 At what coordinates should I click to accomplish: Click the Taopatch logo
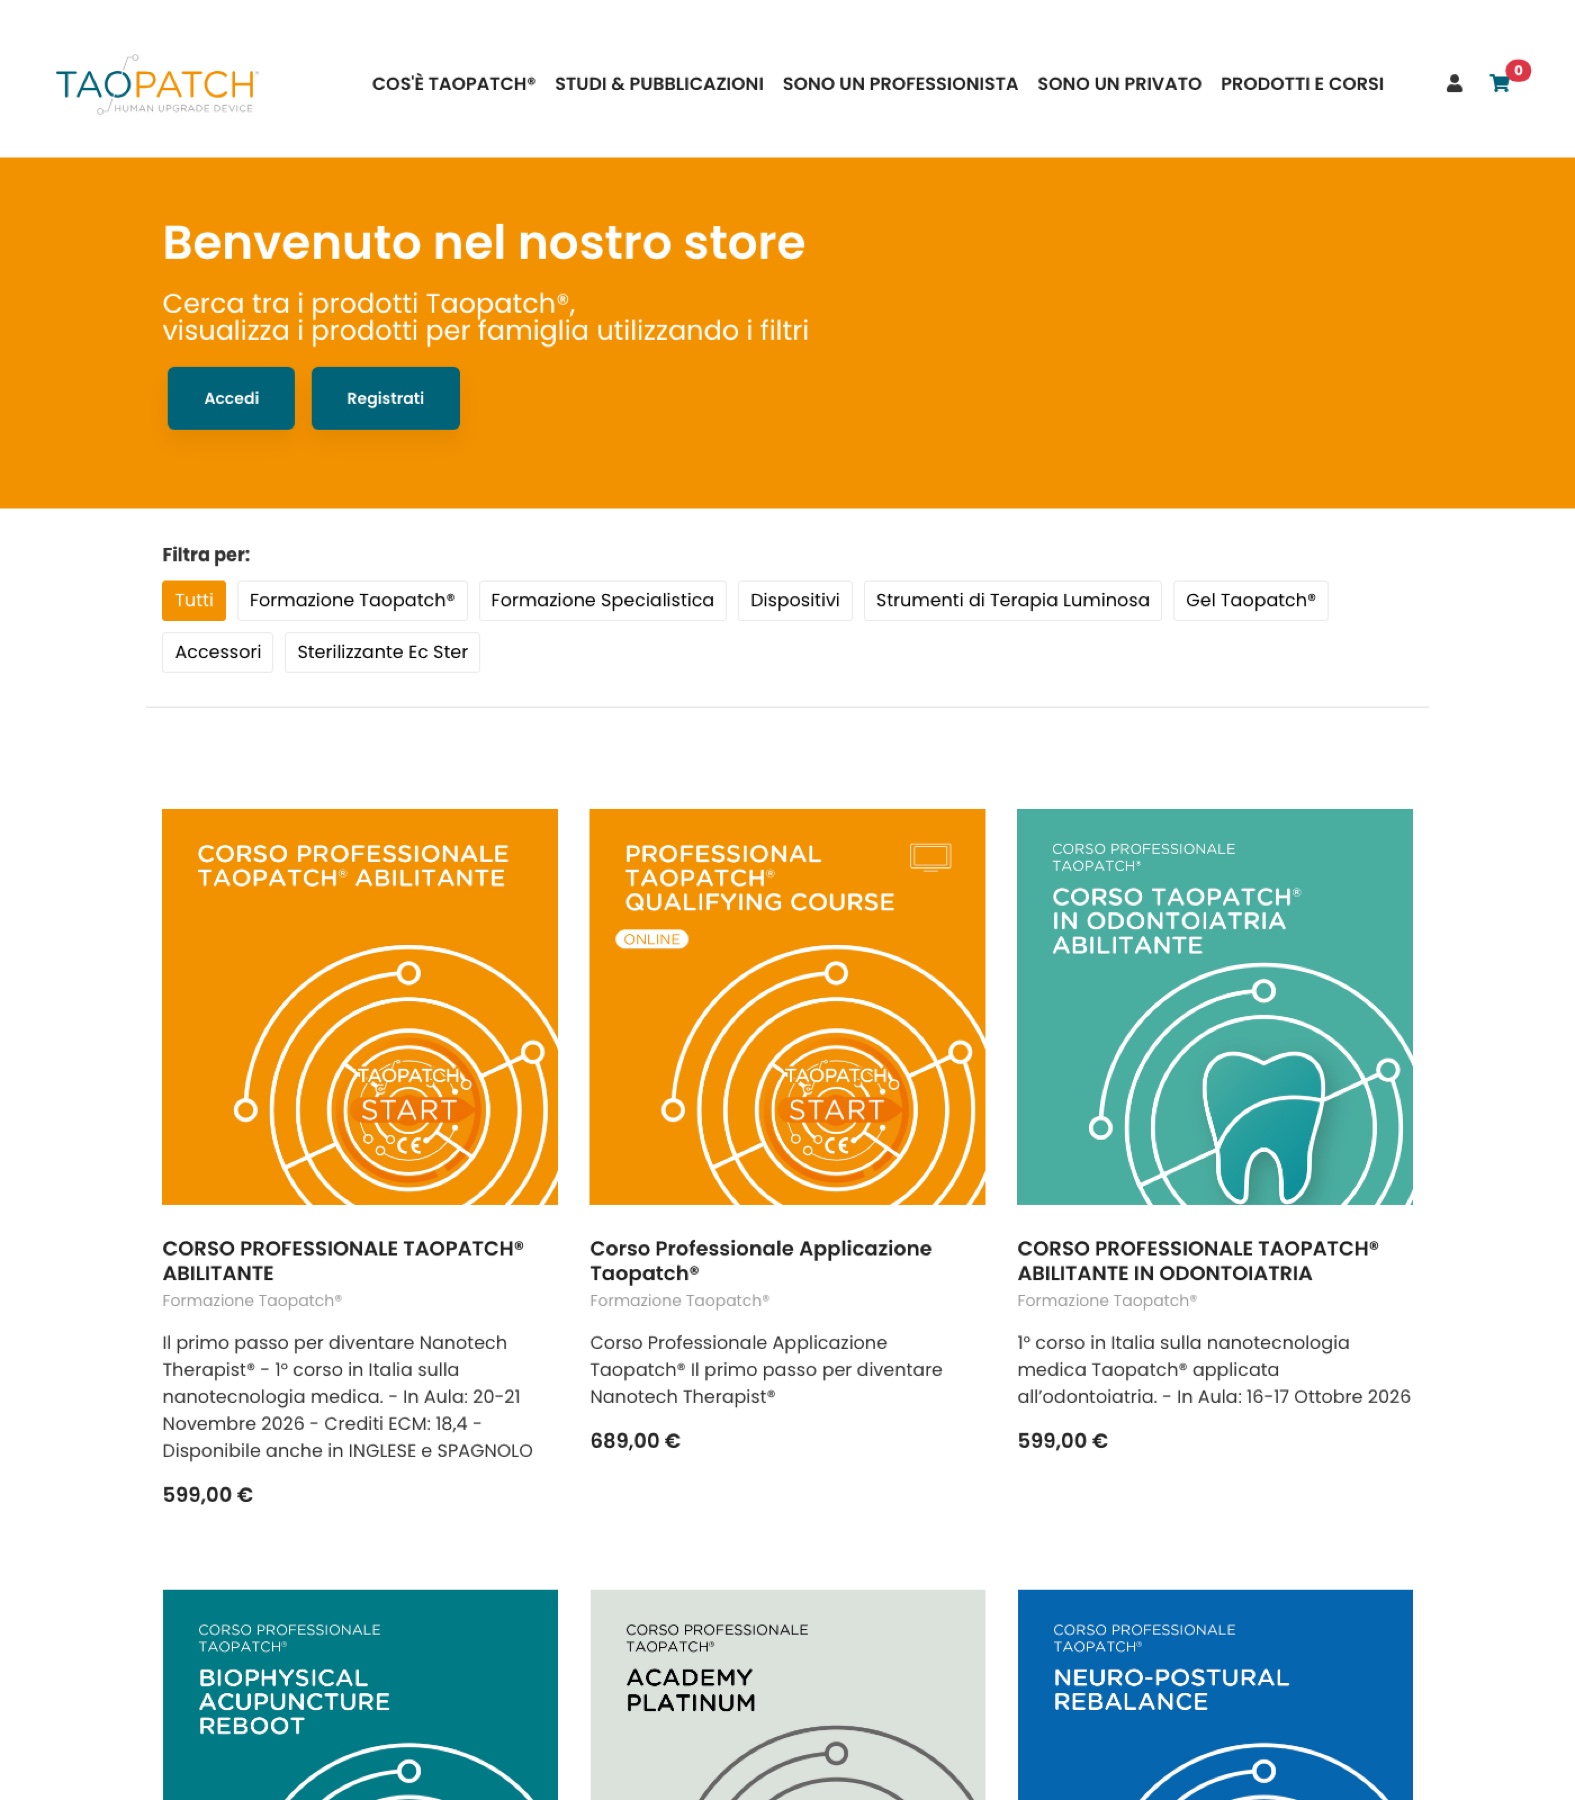click(x=157, y=85)
